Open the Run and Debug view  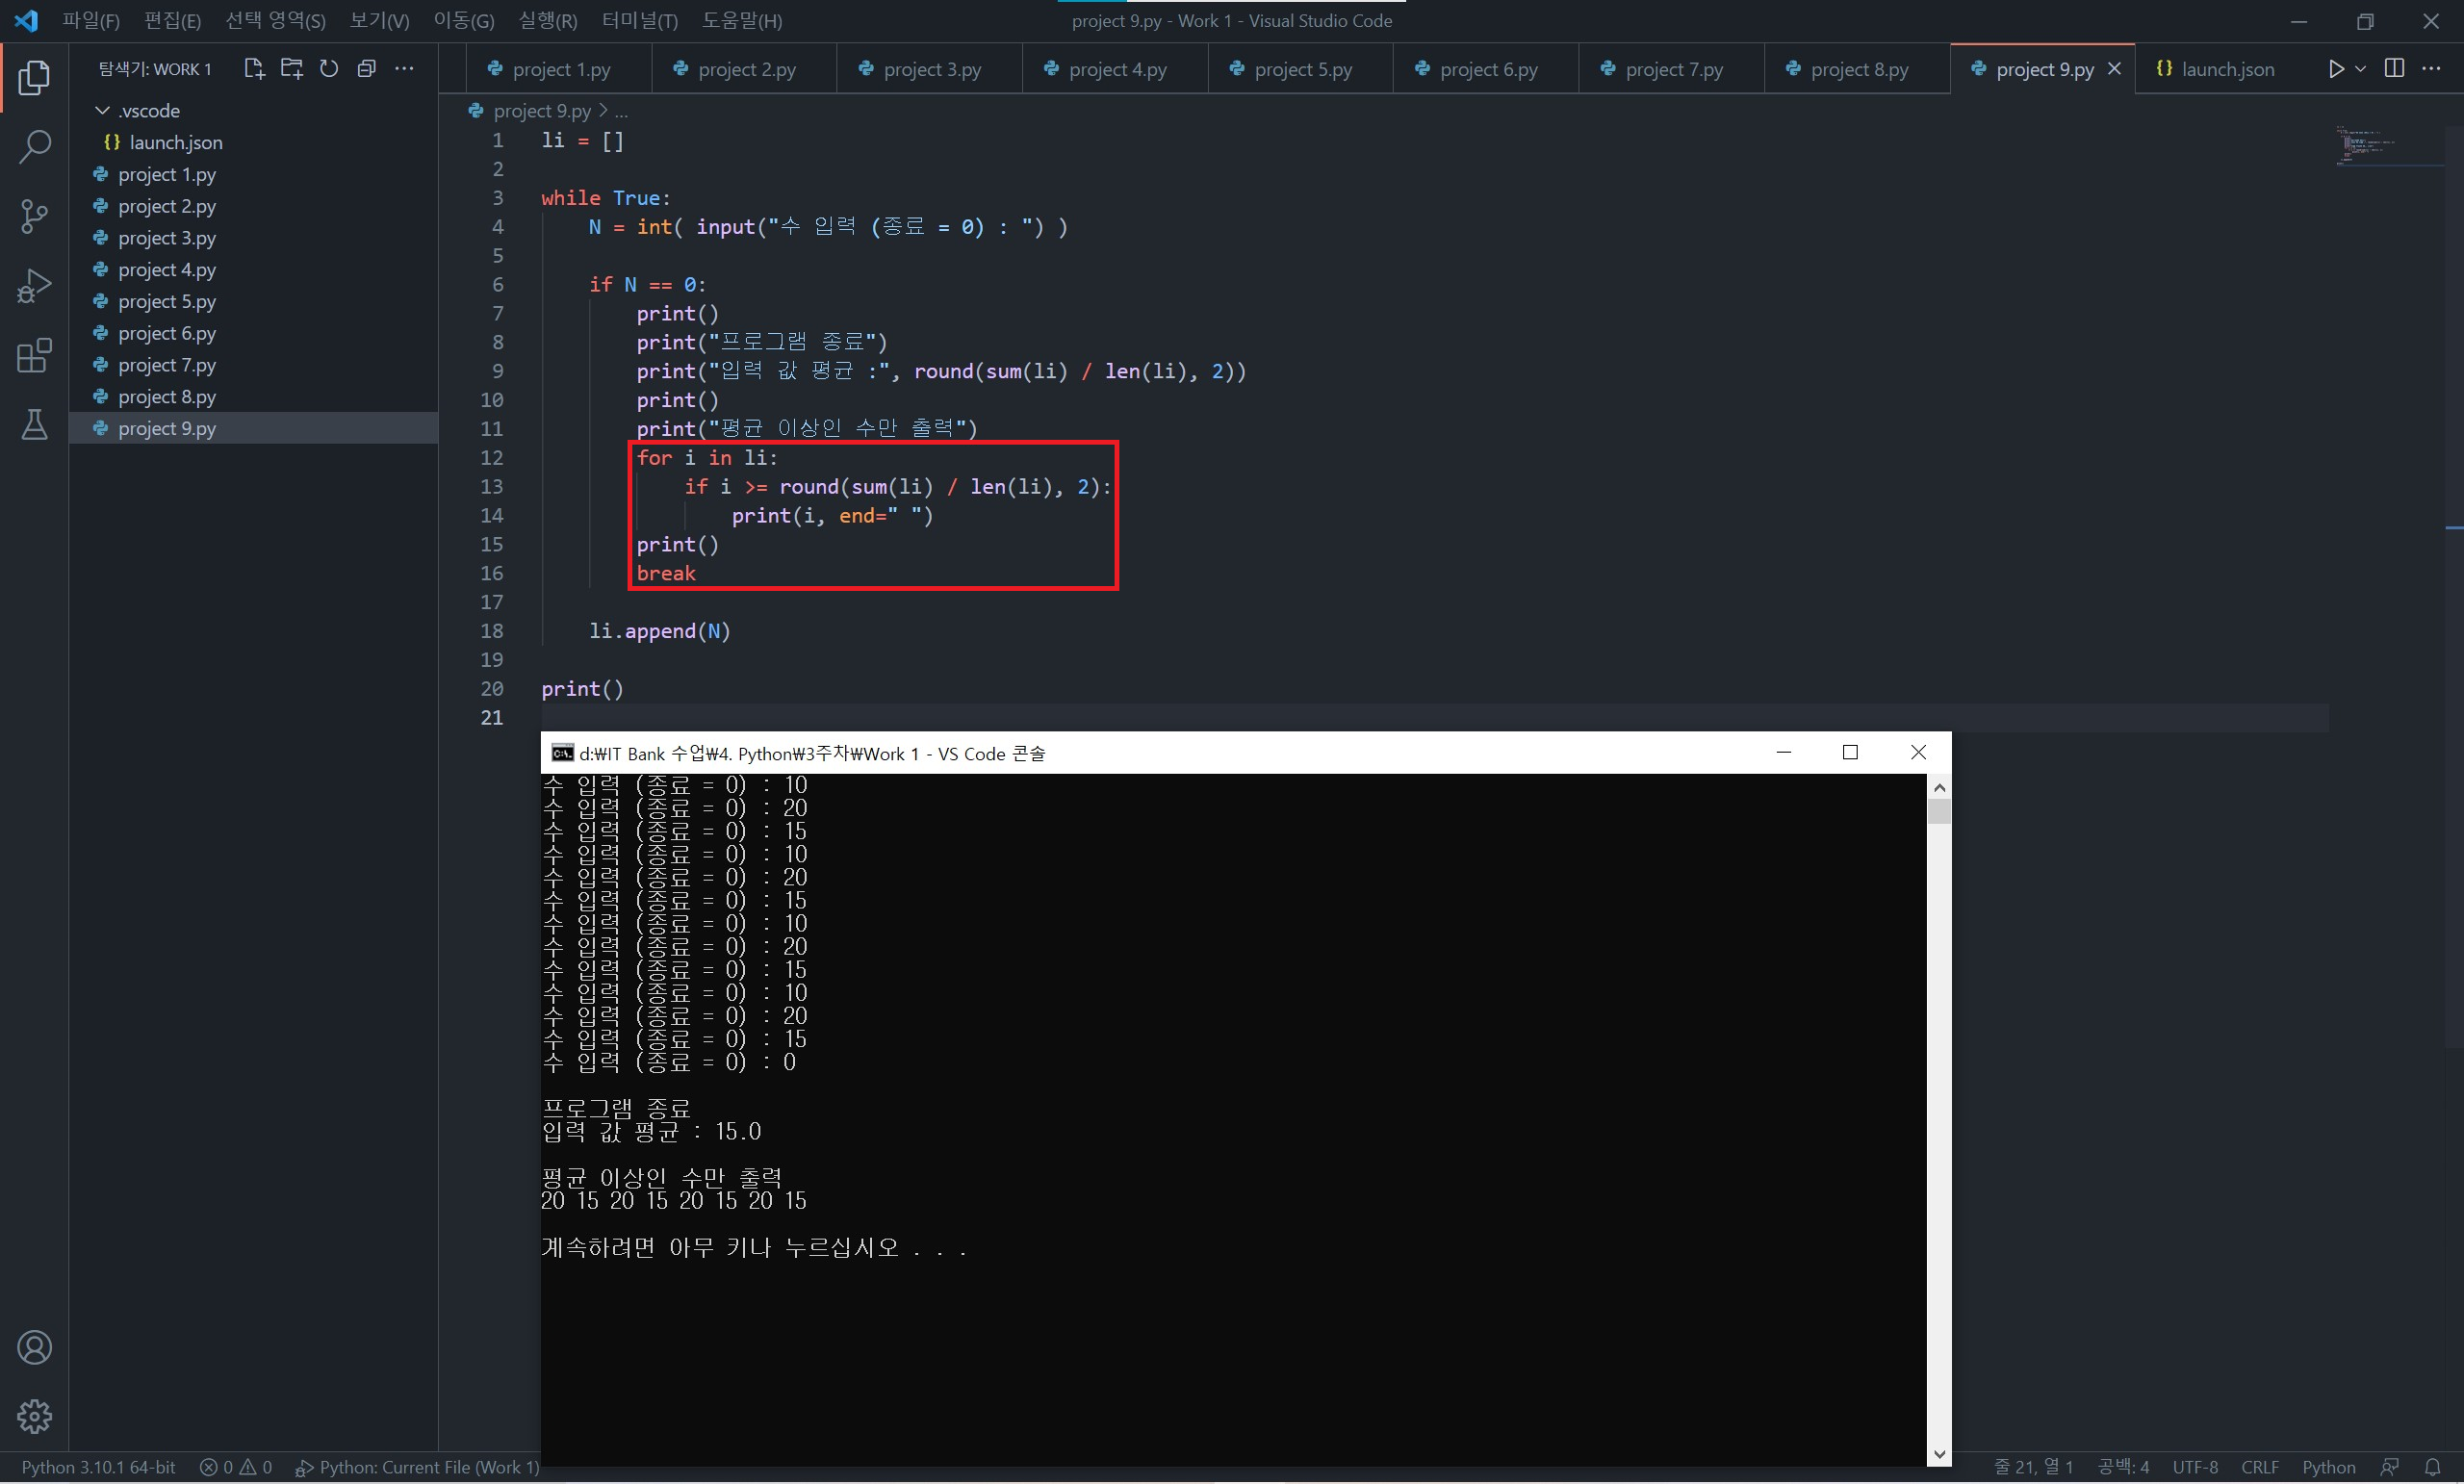pyautogui.click(x=34, y=286)
